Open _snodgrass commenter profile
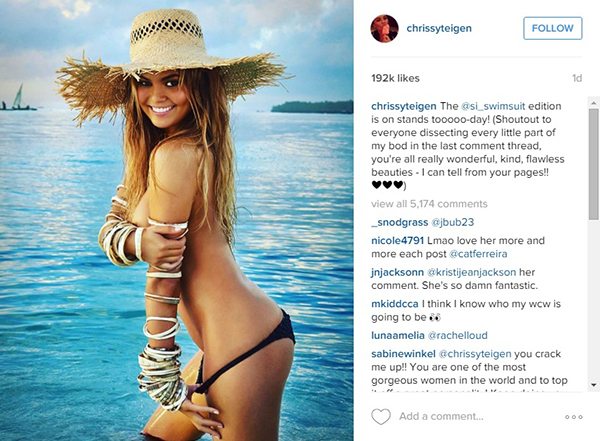 click(399, 222)
